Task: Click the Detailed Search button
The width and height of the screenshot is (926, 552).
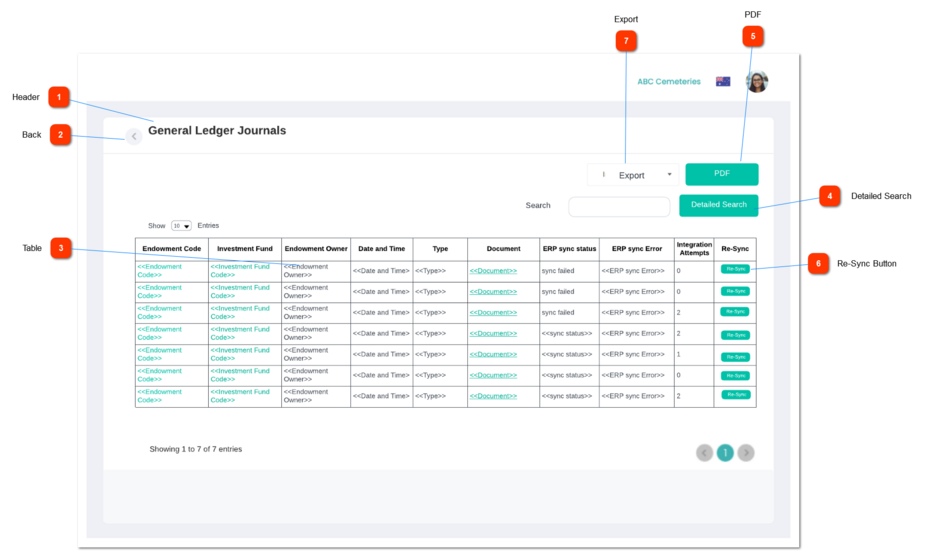Action: [719, 205]
